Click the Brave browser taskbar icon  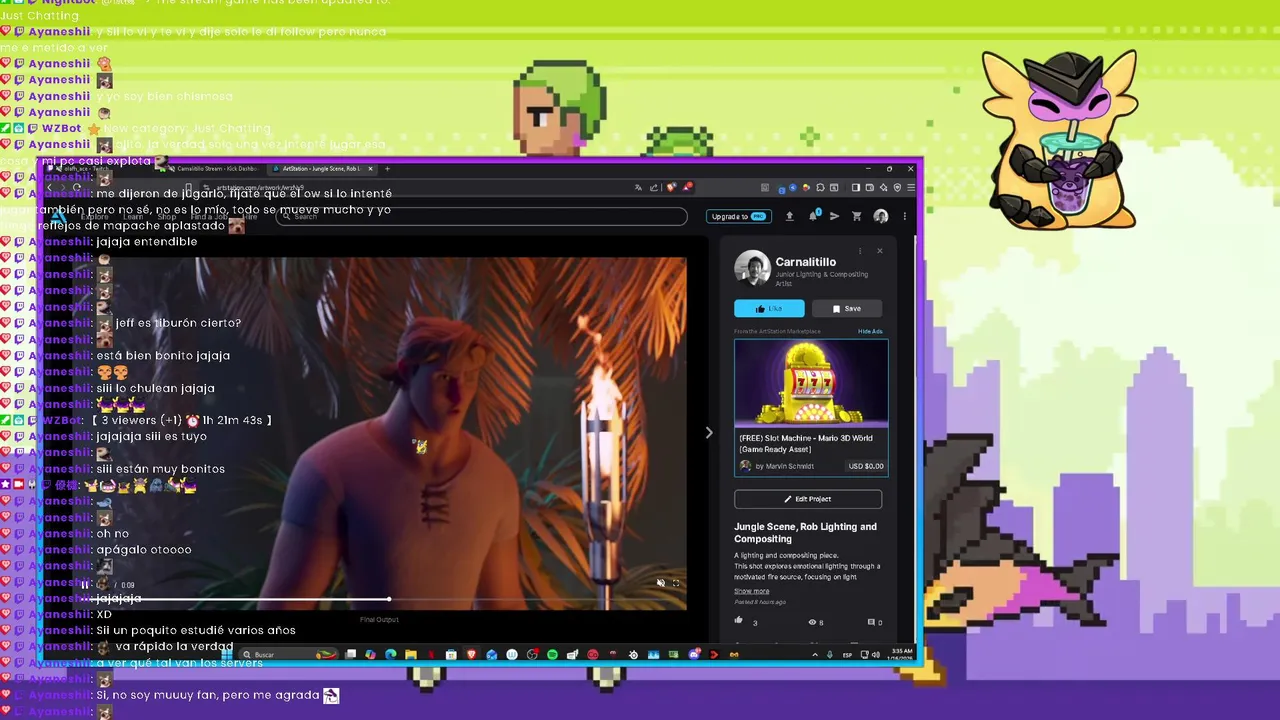(472, 654)
